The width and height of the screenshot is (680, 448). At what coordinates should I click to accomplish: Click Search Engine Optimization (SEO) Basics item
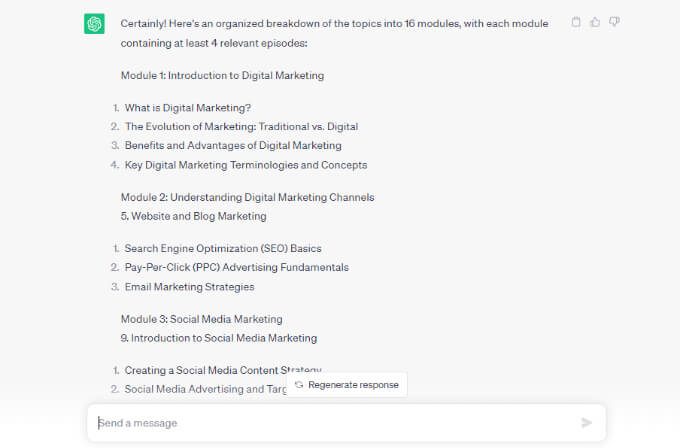pos(223,249)
